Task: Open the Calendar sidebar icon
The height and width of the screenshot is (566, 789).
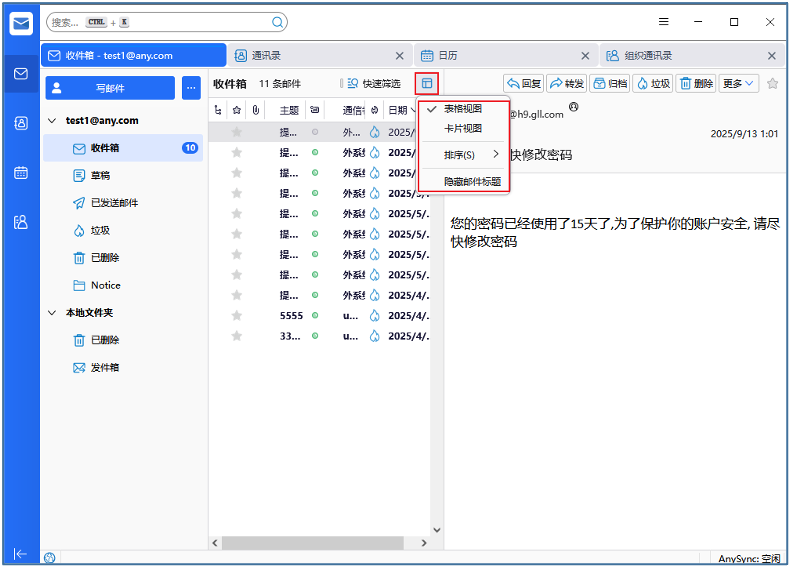Action: click(x=20, y=172)
